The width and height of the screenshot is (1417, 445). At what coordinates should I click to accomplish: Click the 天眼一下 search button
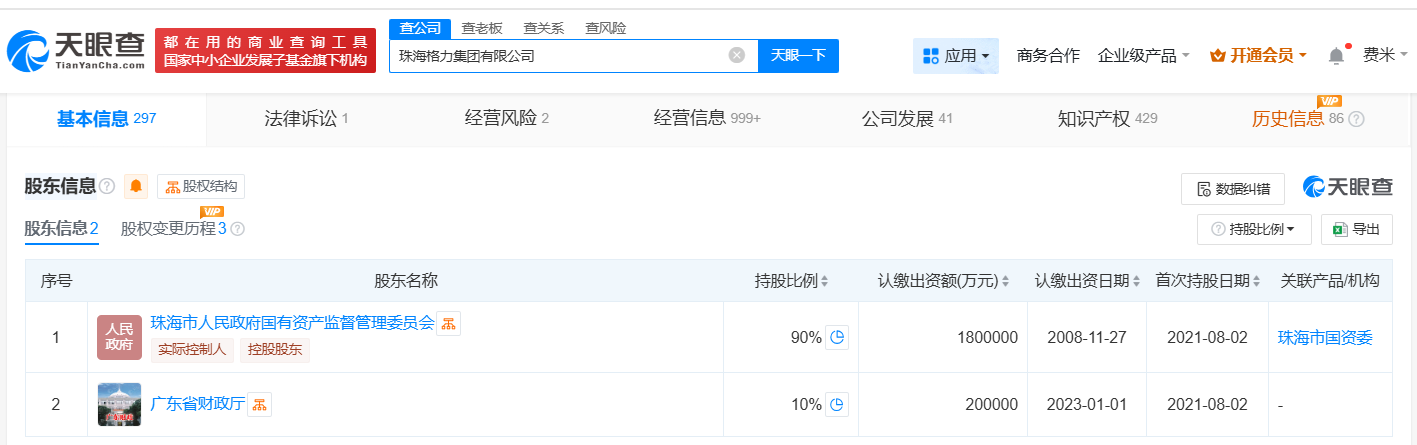[798, 56]
